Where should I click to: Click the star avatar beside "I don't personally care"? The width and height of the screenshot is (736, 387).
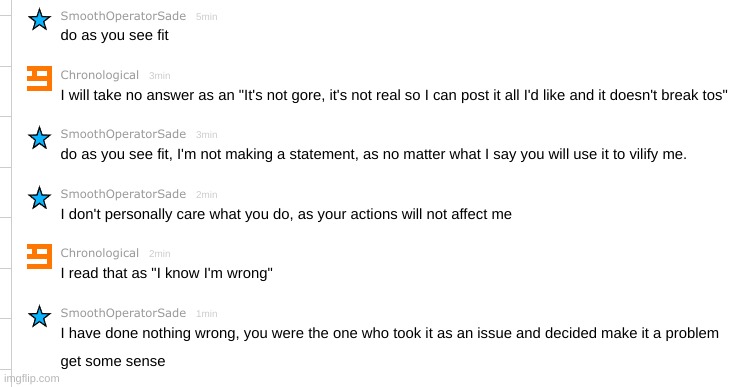[x=39, y=197]
